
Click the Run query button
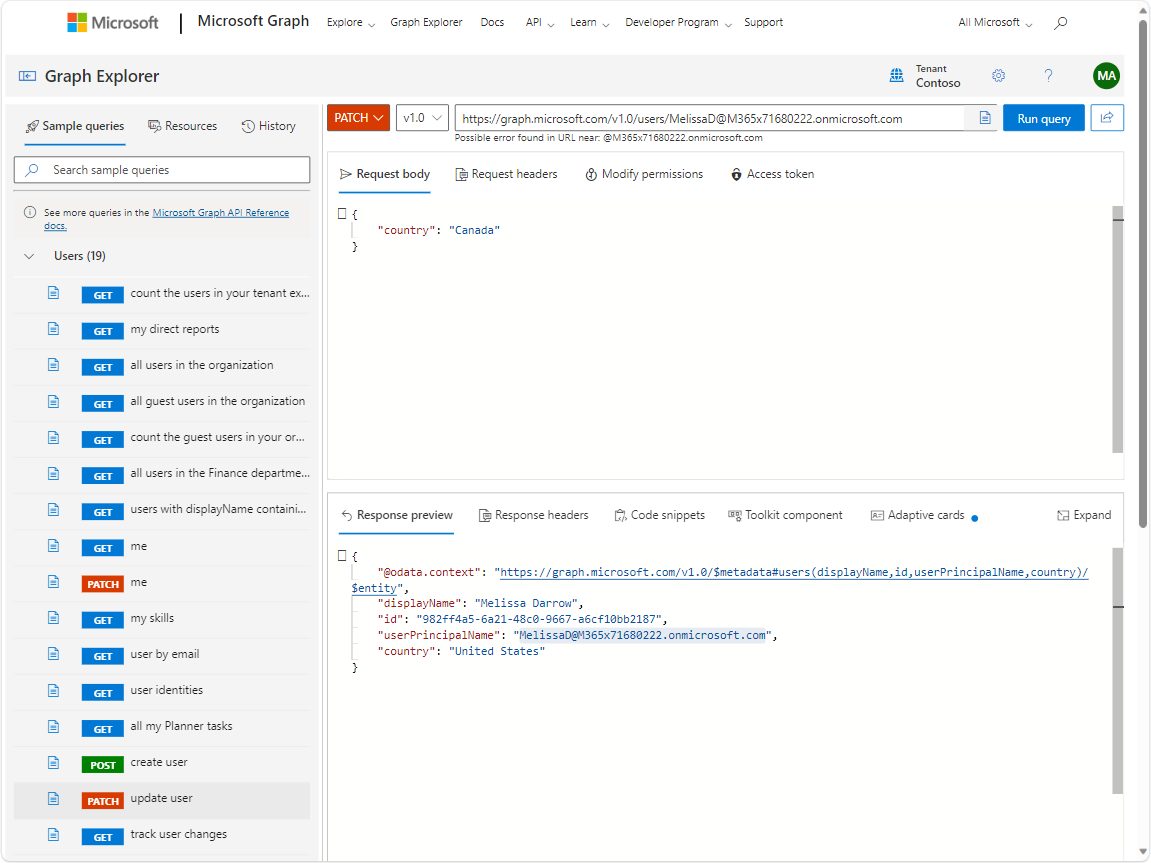pos(1044,118)
